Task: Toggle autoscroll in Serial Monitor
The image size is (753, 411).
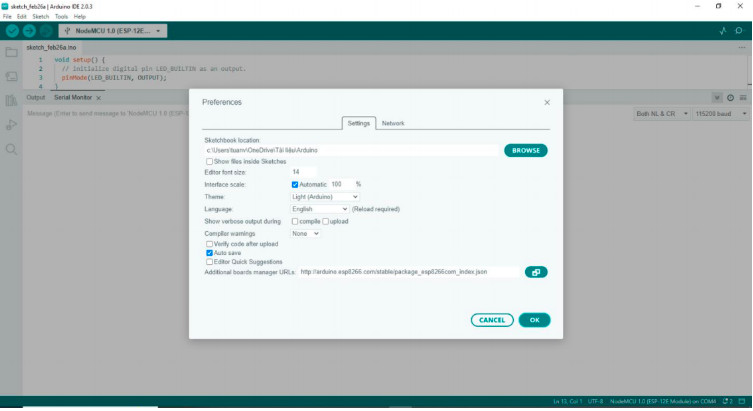Action: [717, 97]
